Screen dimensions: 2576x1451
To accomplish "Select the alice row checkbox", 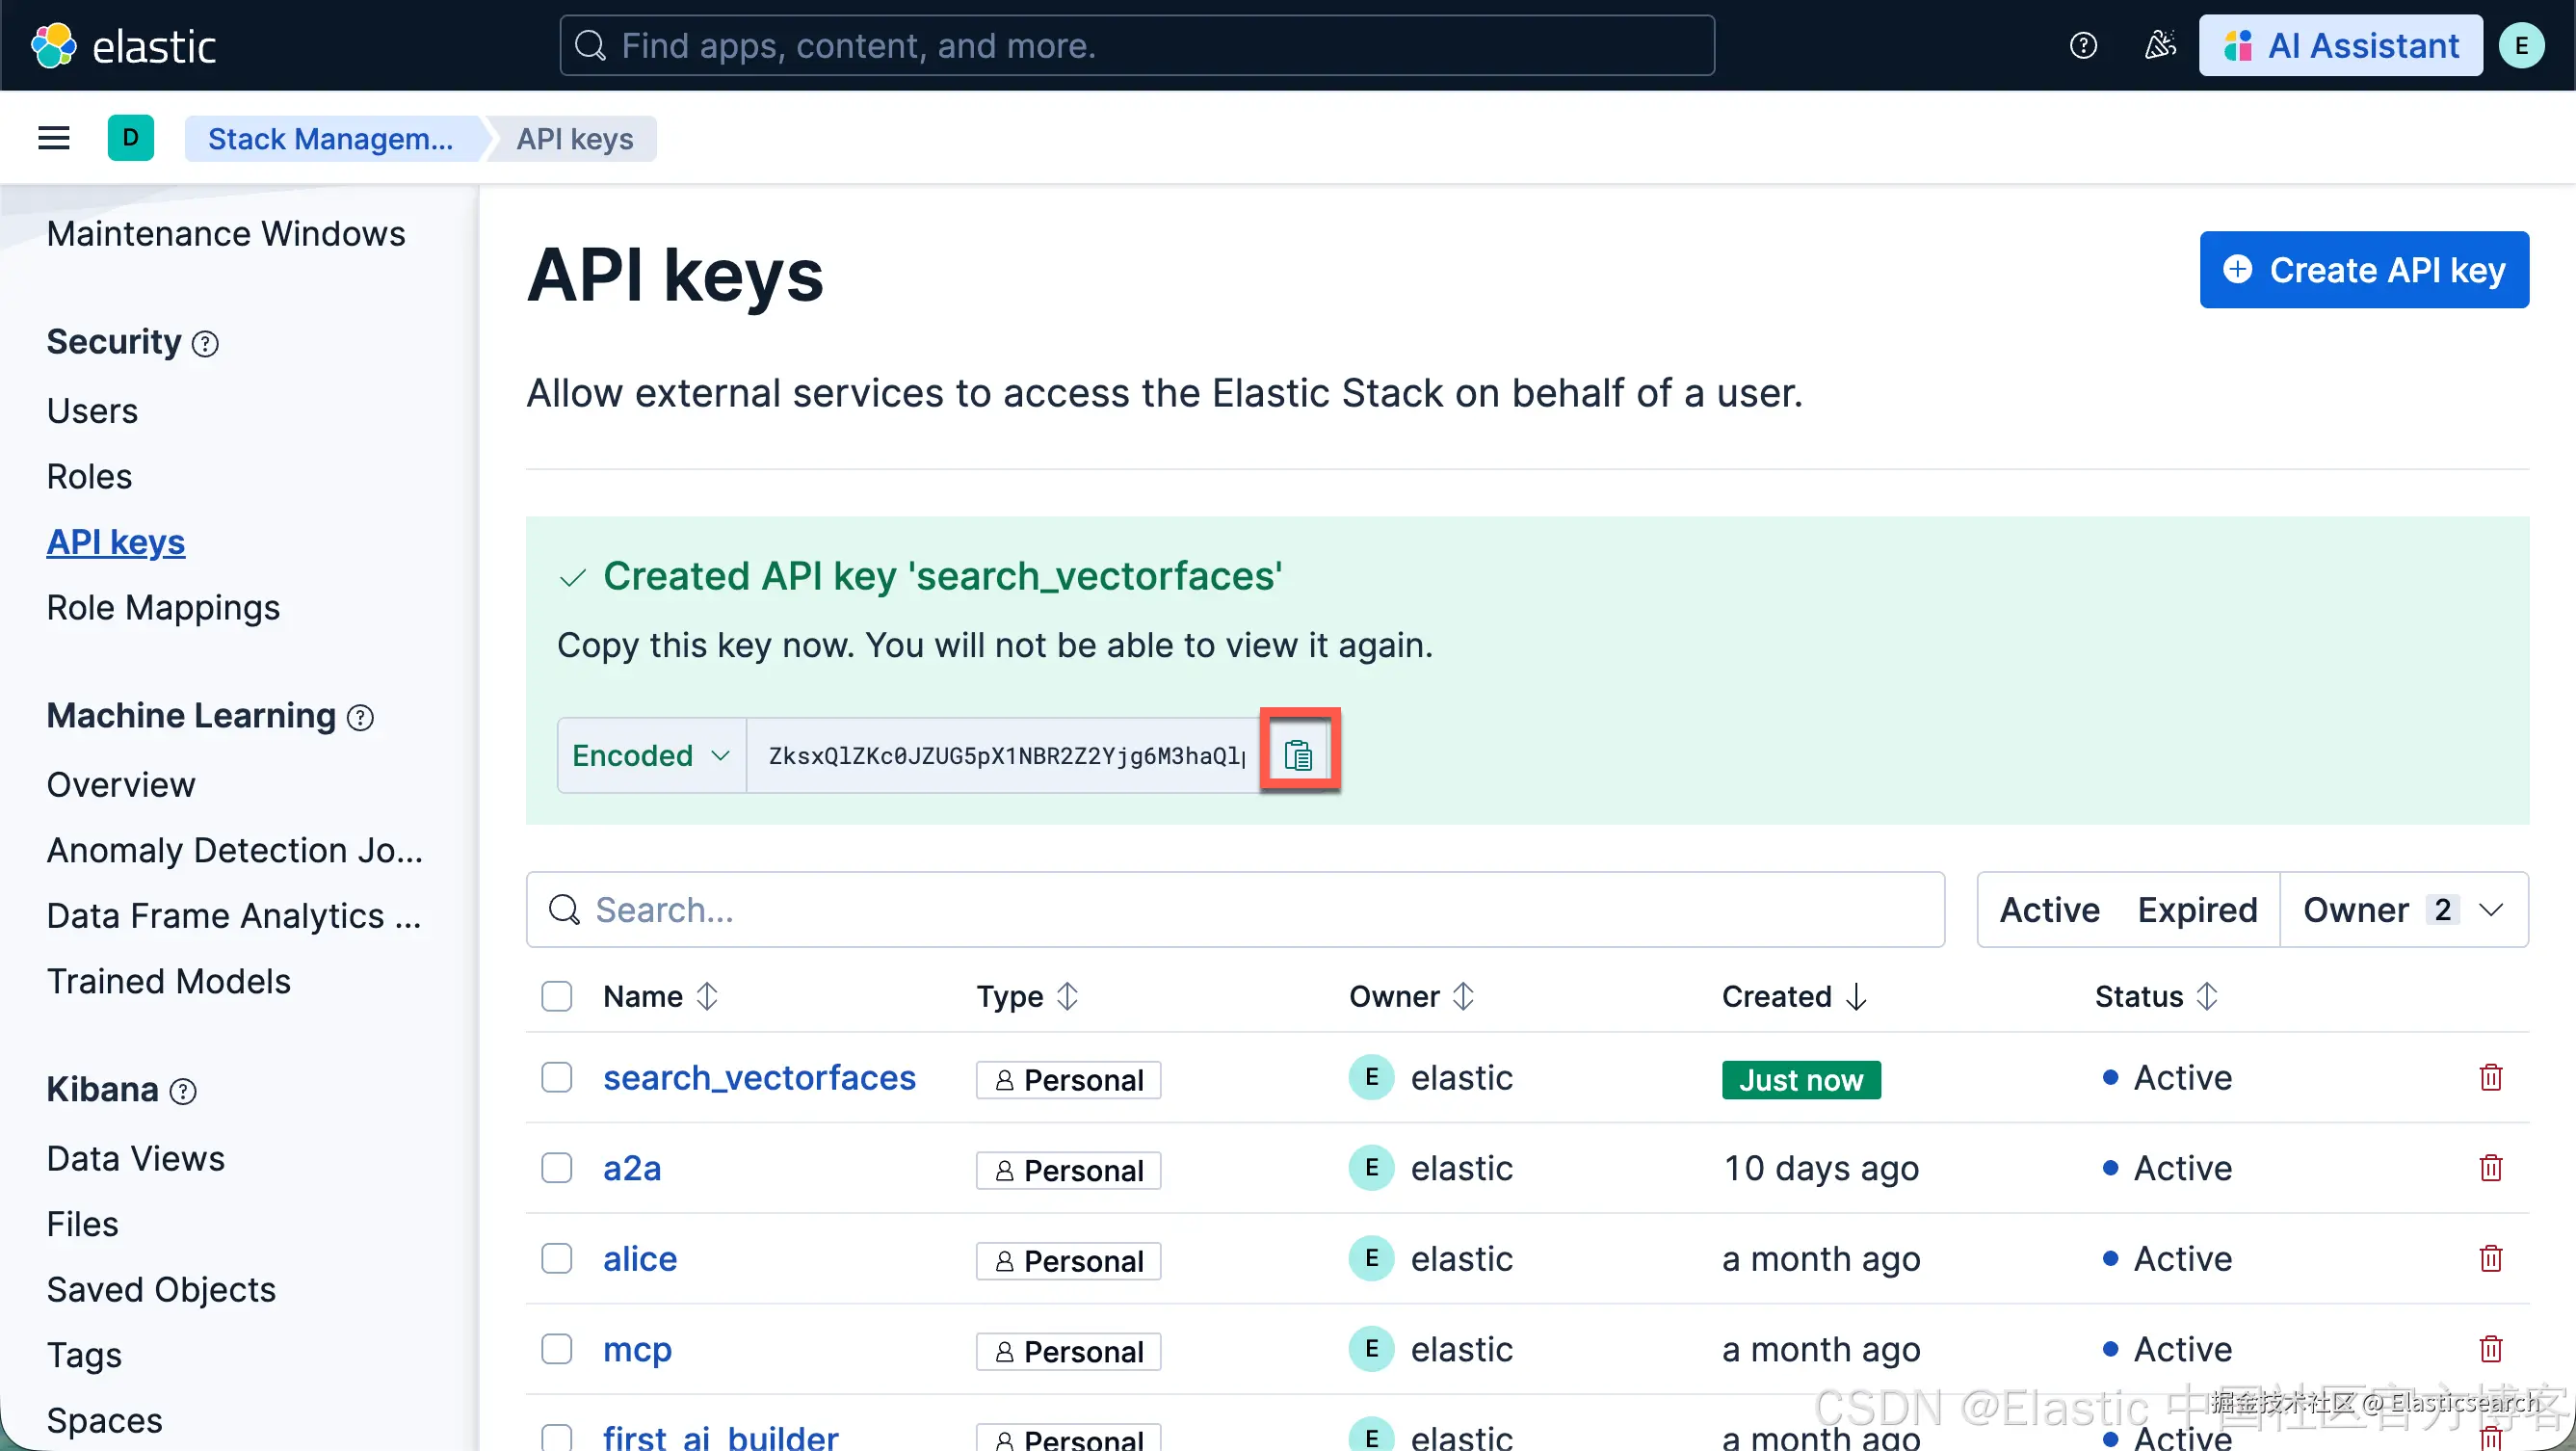I will point(556,1258).
